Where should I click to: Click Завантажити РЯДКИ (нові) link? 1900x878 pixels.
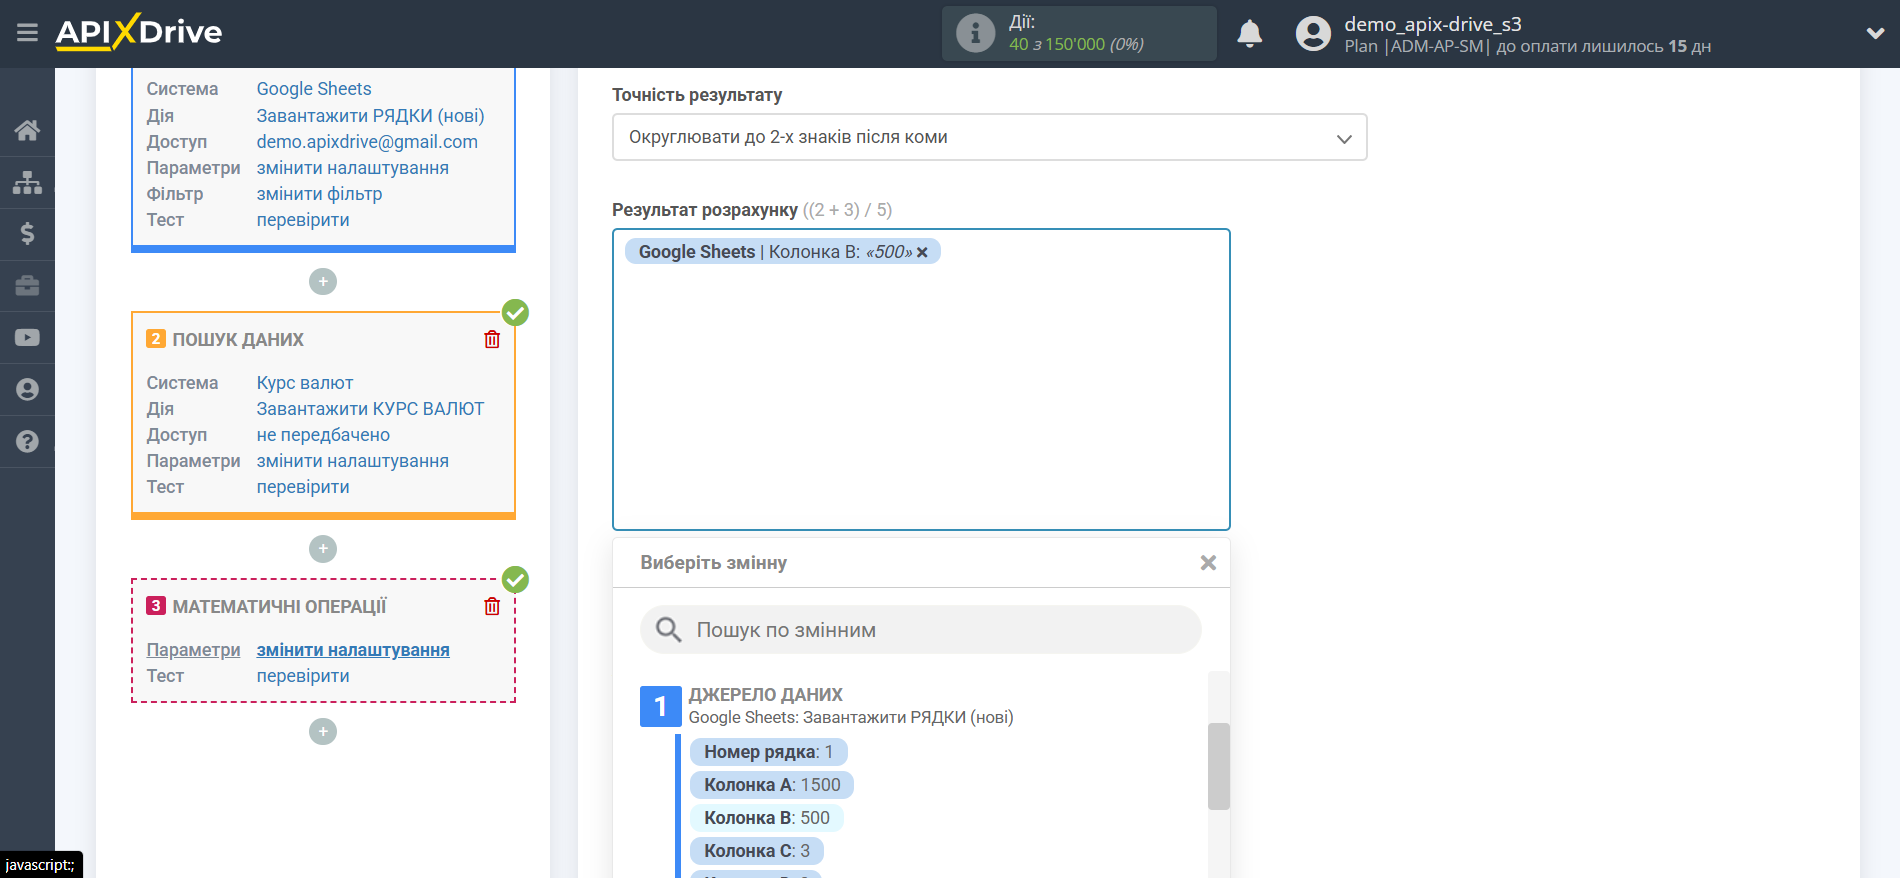(370, 116)
